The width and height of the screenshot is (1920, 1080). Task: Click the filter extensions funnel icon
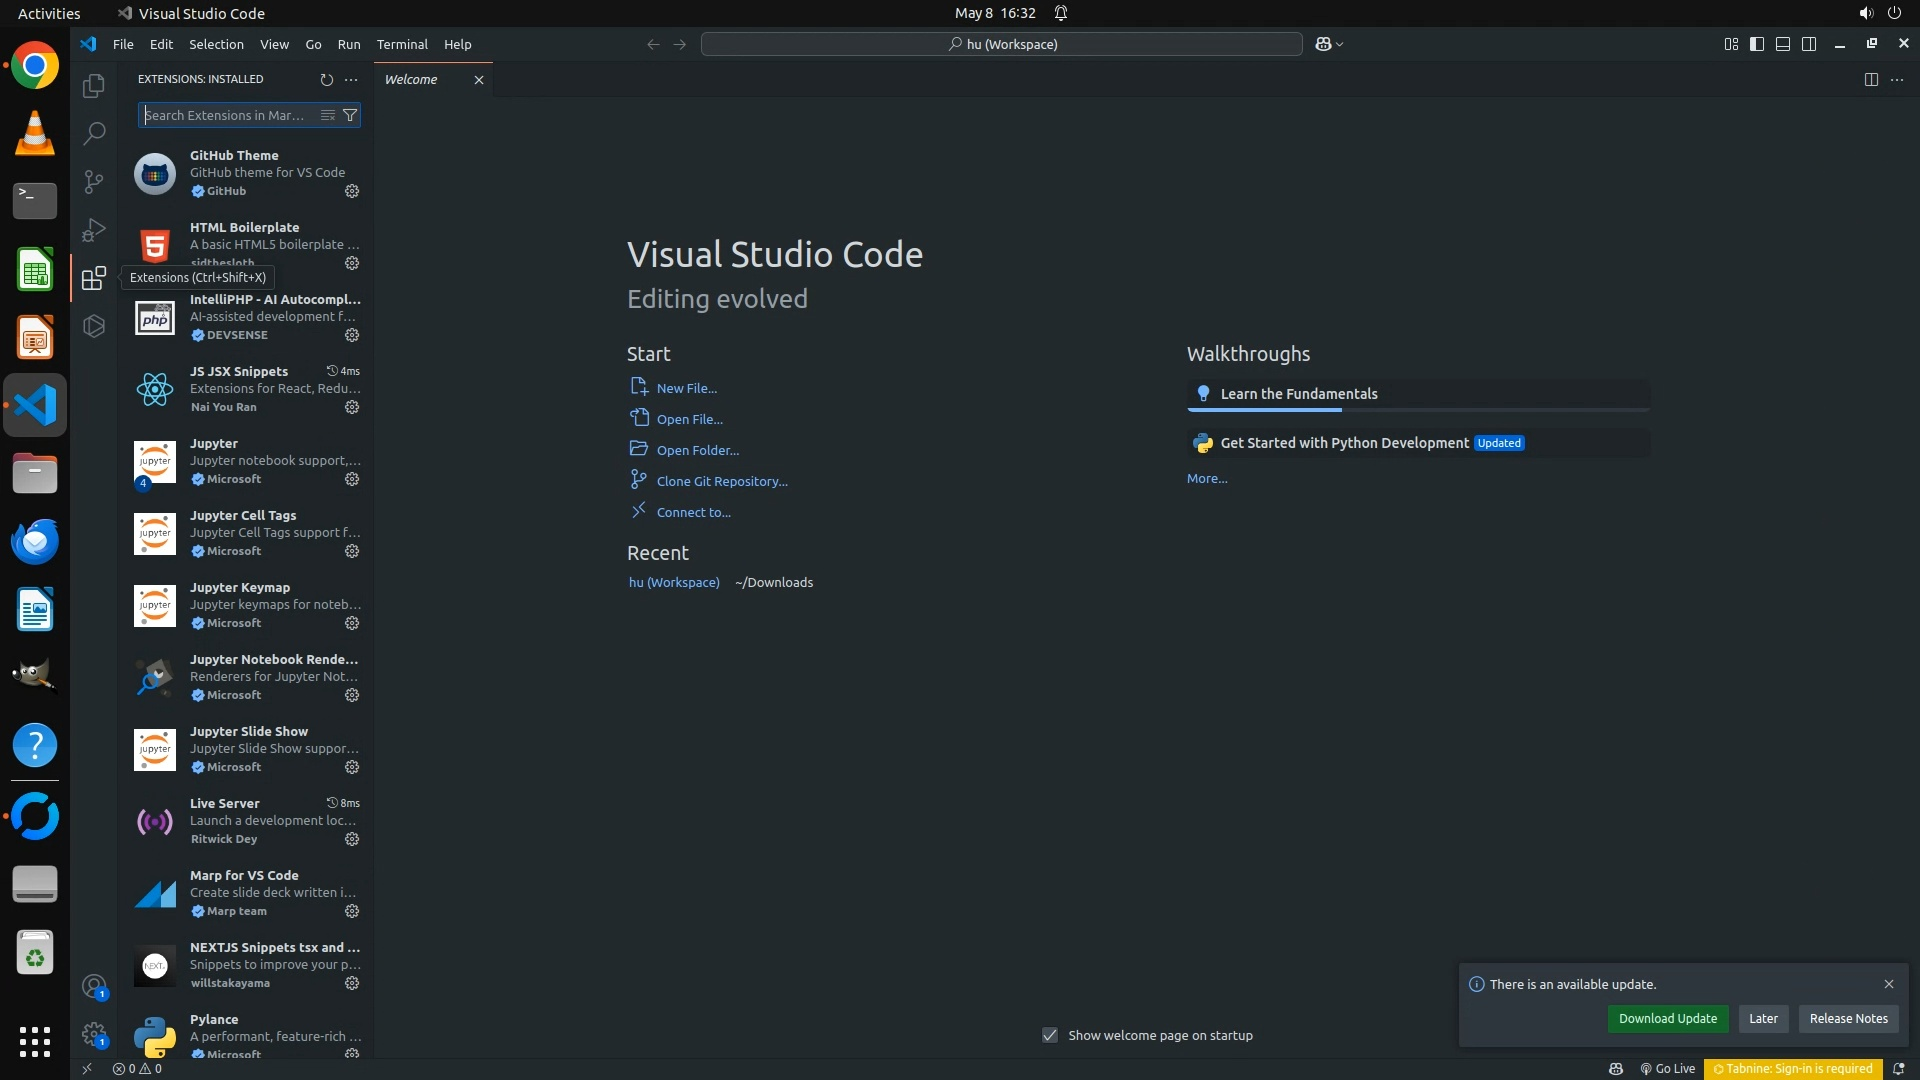(350, 115)
